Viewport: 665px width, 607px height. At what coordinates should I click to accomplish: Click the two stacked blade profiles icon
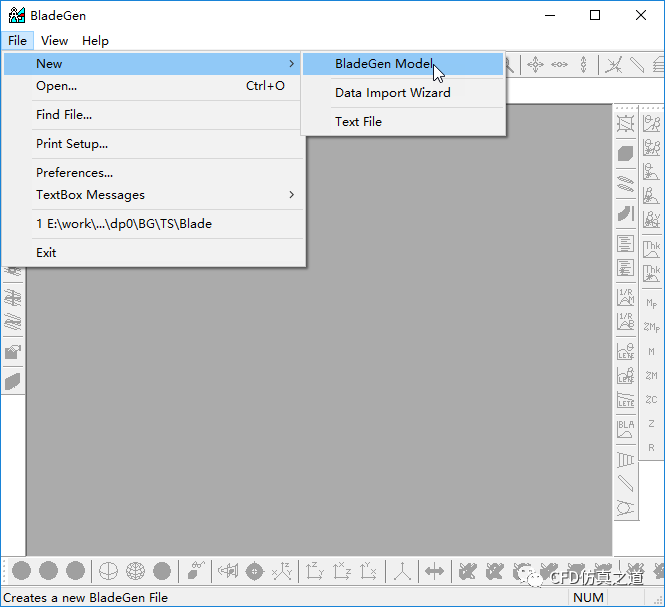click(x=626, y=184)
